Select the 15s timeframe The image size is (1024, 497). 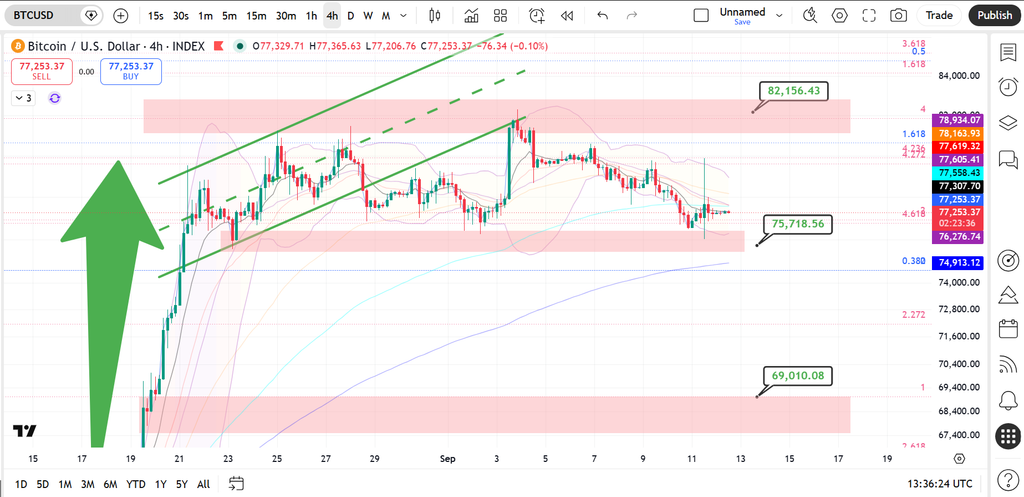(x=155, y=15)
